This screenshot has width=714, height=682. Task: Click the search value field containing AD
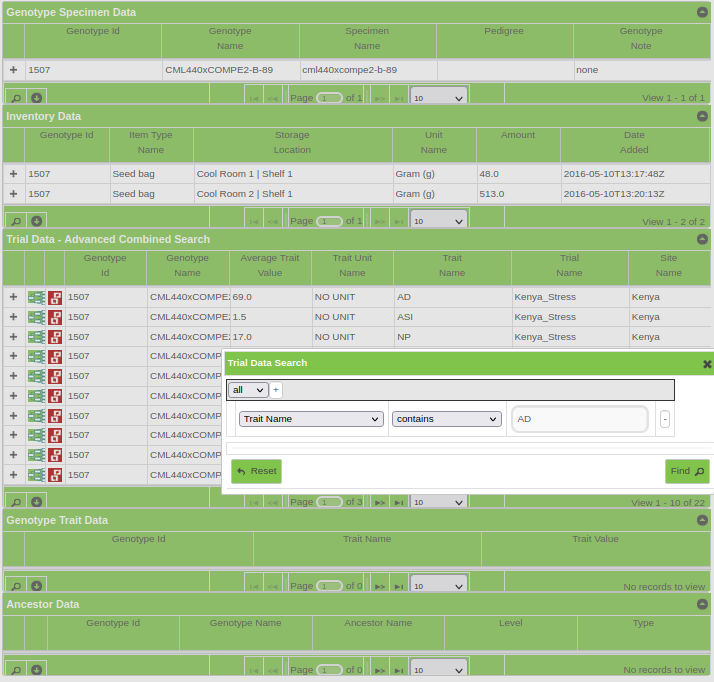579,419
